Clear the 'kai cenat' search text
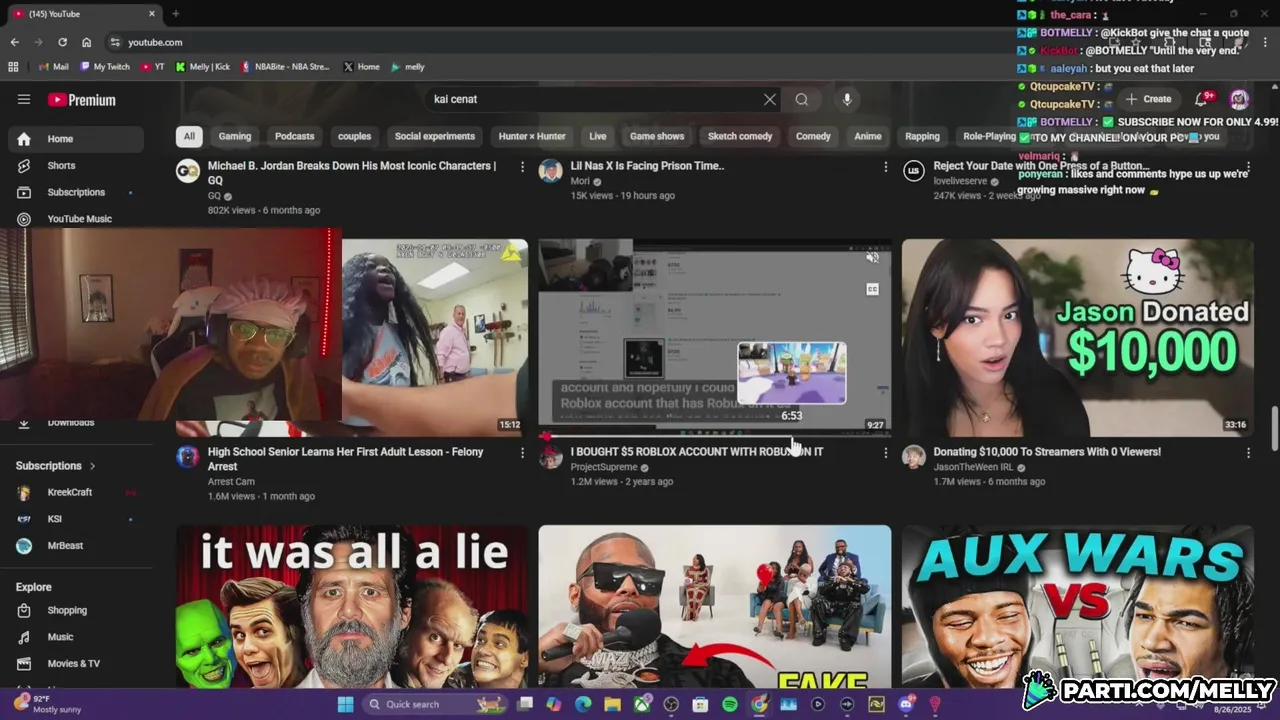Screen dimensions: 1280x720 (x=770, y=99)
